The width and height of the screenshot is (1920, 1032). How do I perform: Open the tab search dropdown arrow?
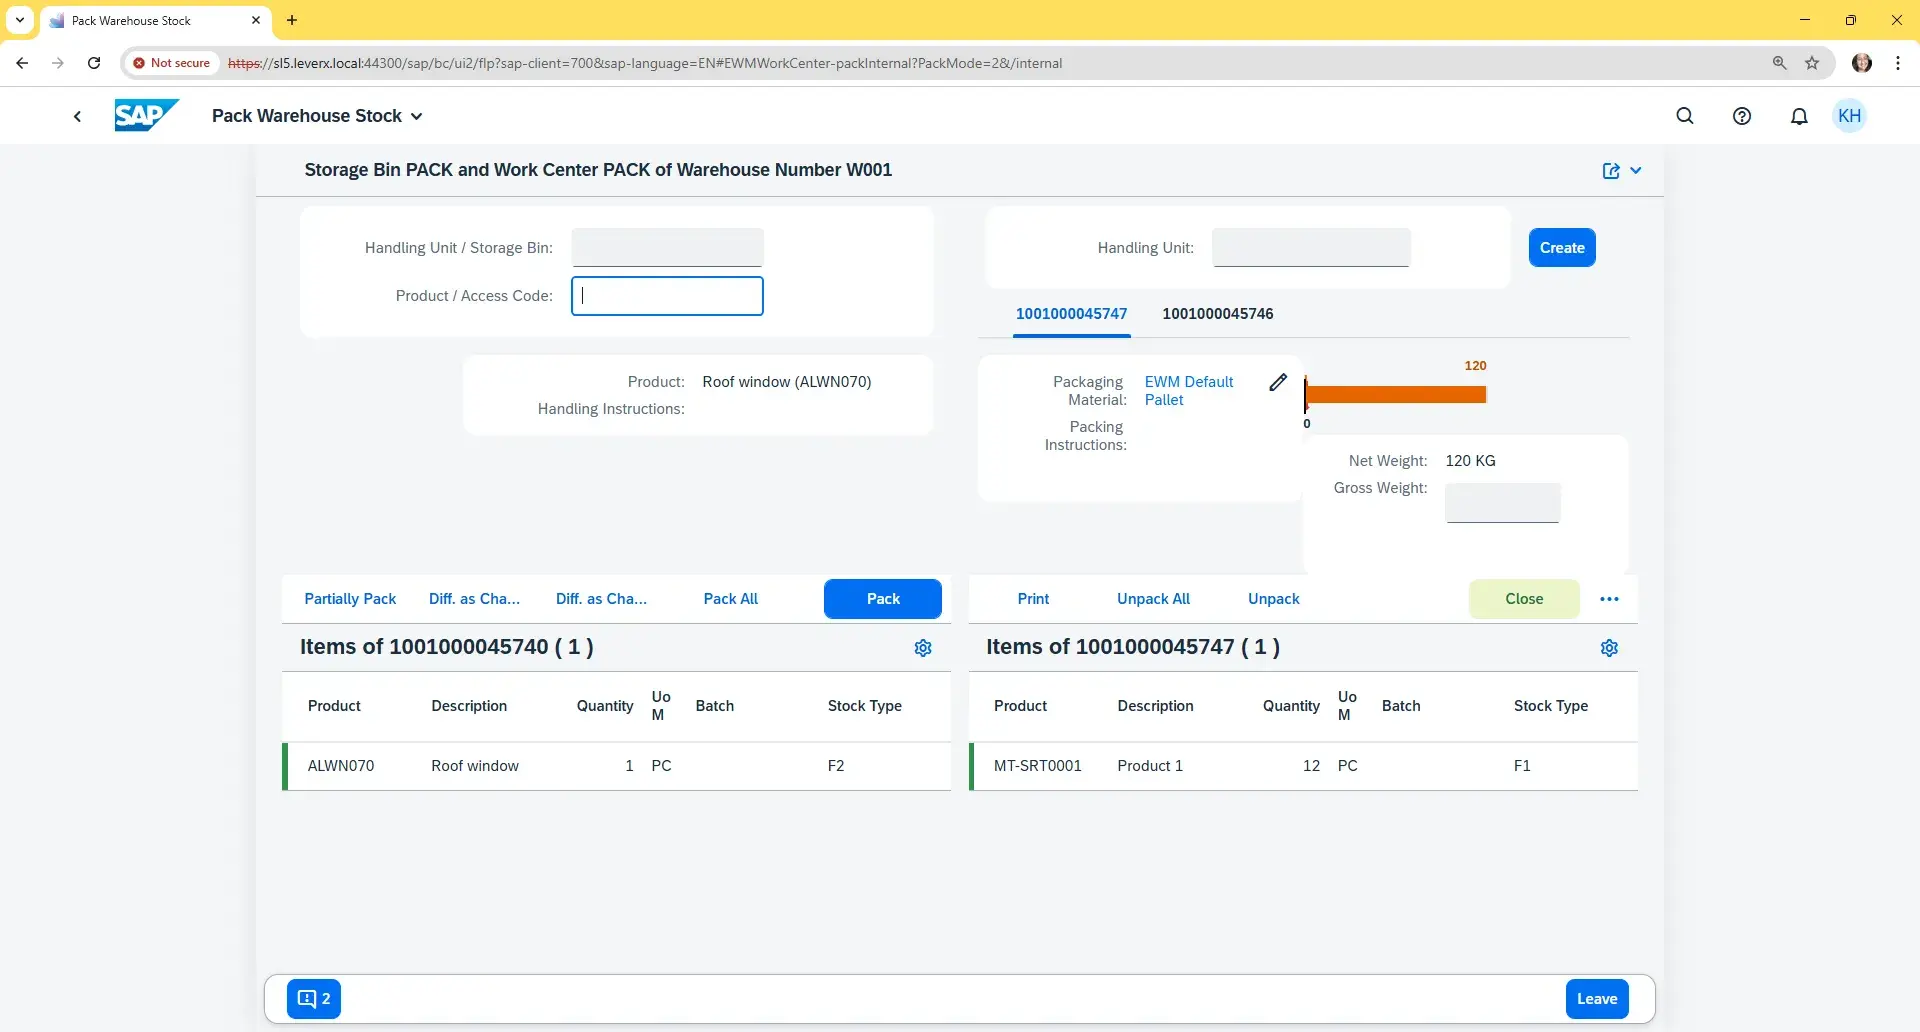(20, 20)
